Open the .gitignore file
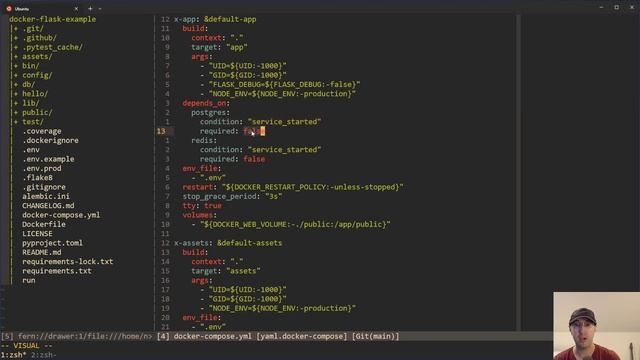 point(44,187)
